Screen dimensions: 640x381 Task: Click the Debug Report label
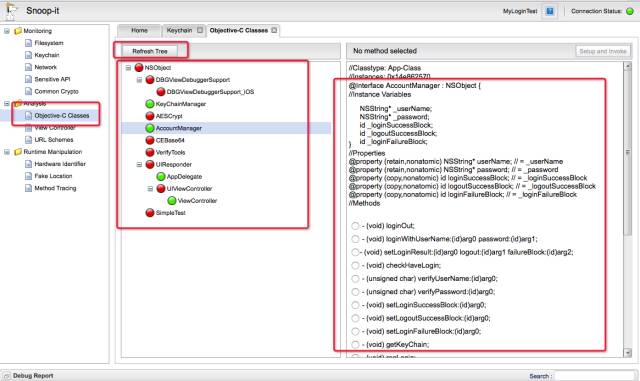pos(33,376)
